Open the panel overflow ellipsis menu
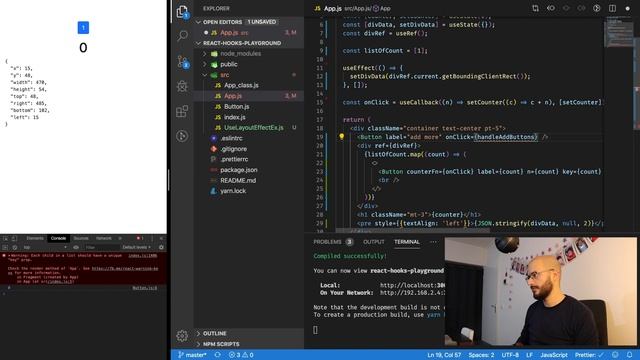640x360 pixels. 433,242
